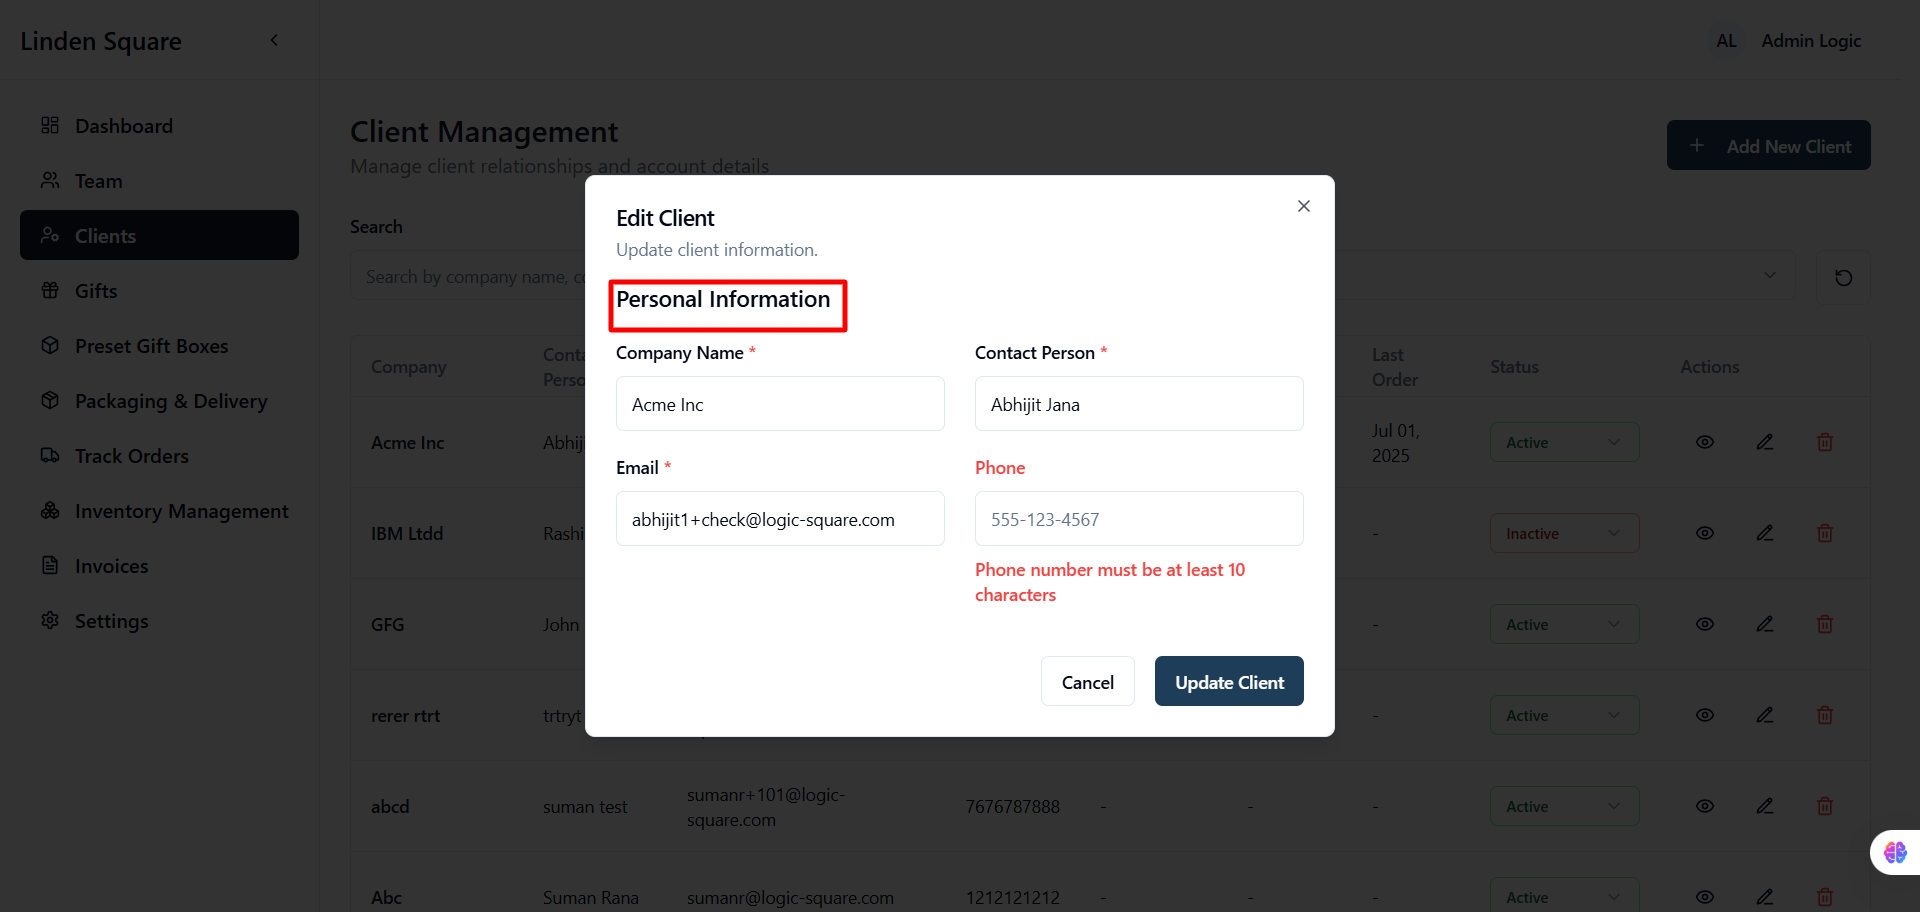Click the delete trash icon for IBM Ltdd
Viewport: 1920px width, 912px height.
pos(1825,533)
